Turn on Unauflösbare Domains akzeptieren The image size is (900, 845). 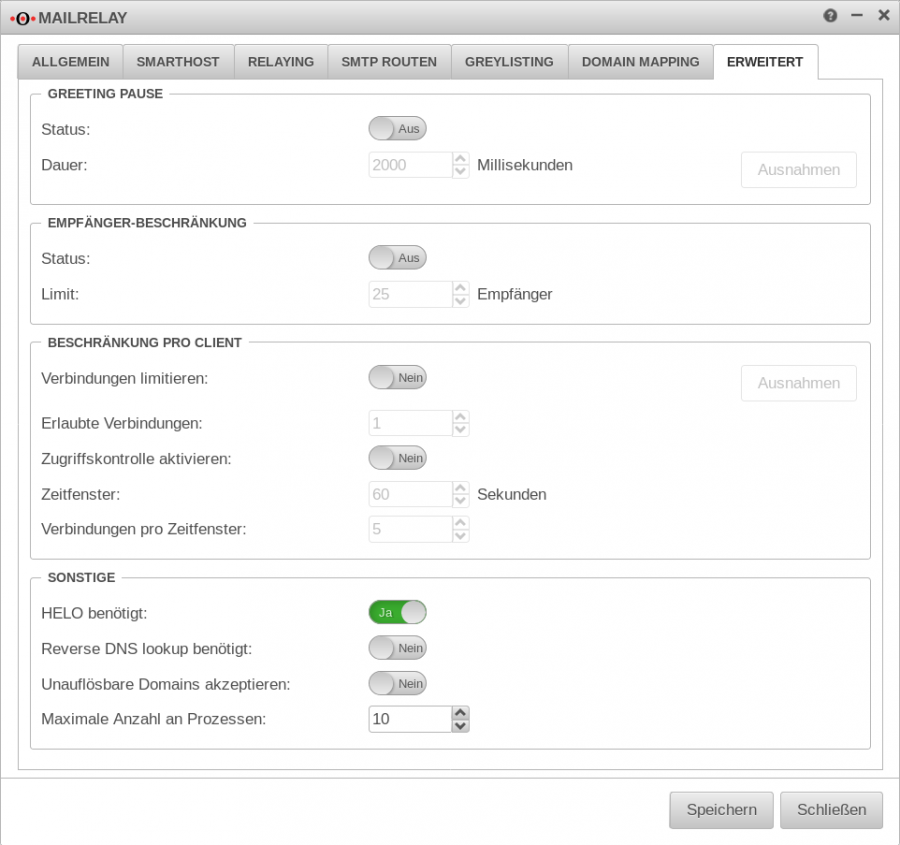point(397,683)
